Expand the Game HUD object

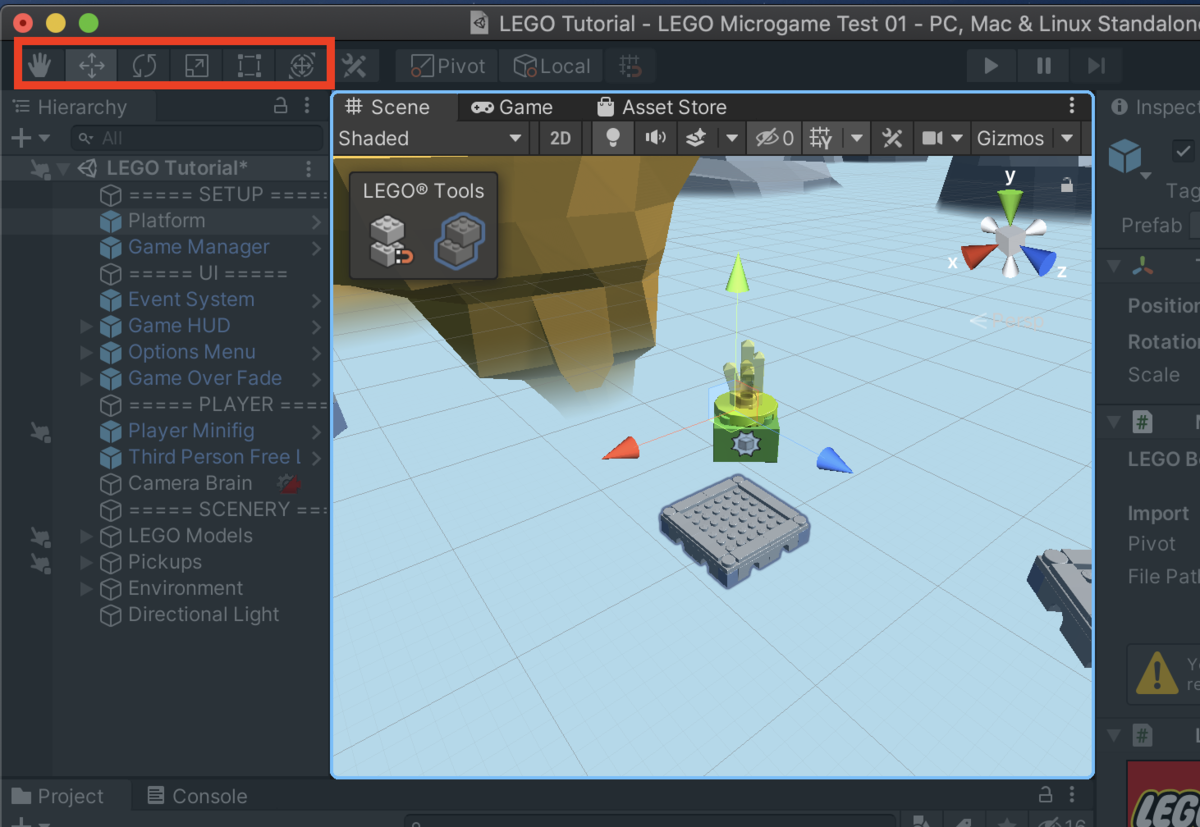[86, 325]
